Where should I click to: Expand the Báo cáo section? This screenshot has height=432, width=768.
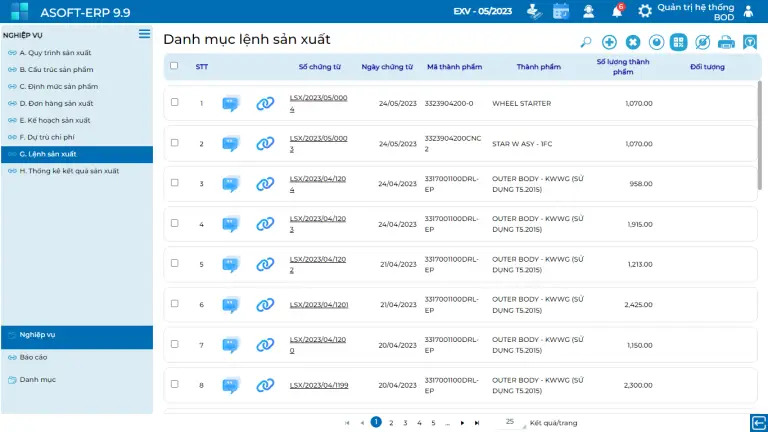pos(33,357)
